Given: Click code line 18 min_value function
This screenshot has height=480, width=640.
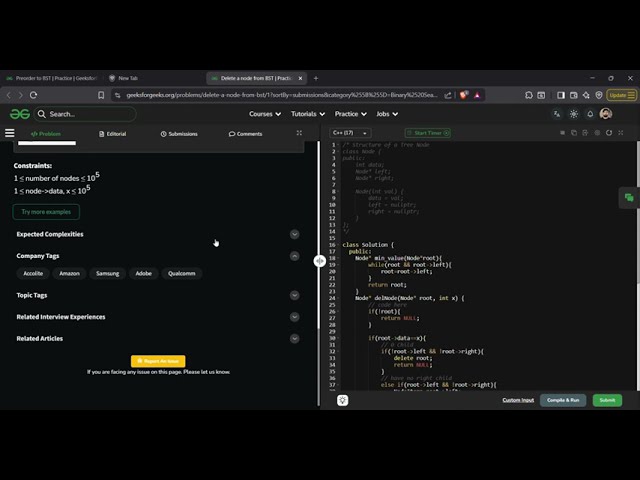Looking at the screenshot, I should [398, 258].
